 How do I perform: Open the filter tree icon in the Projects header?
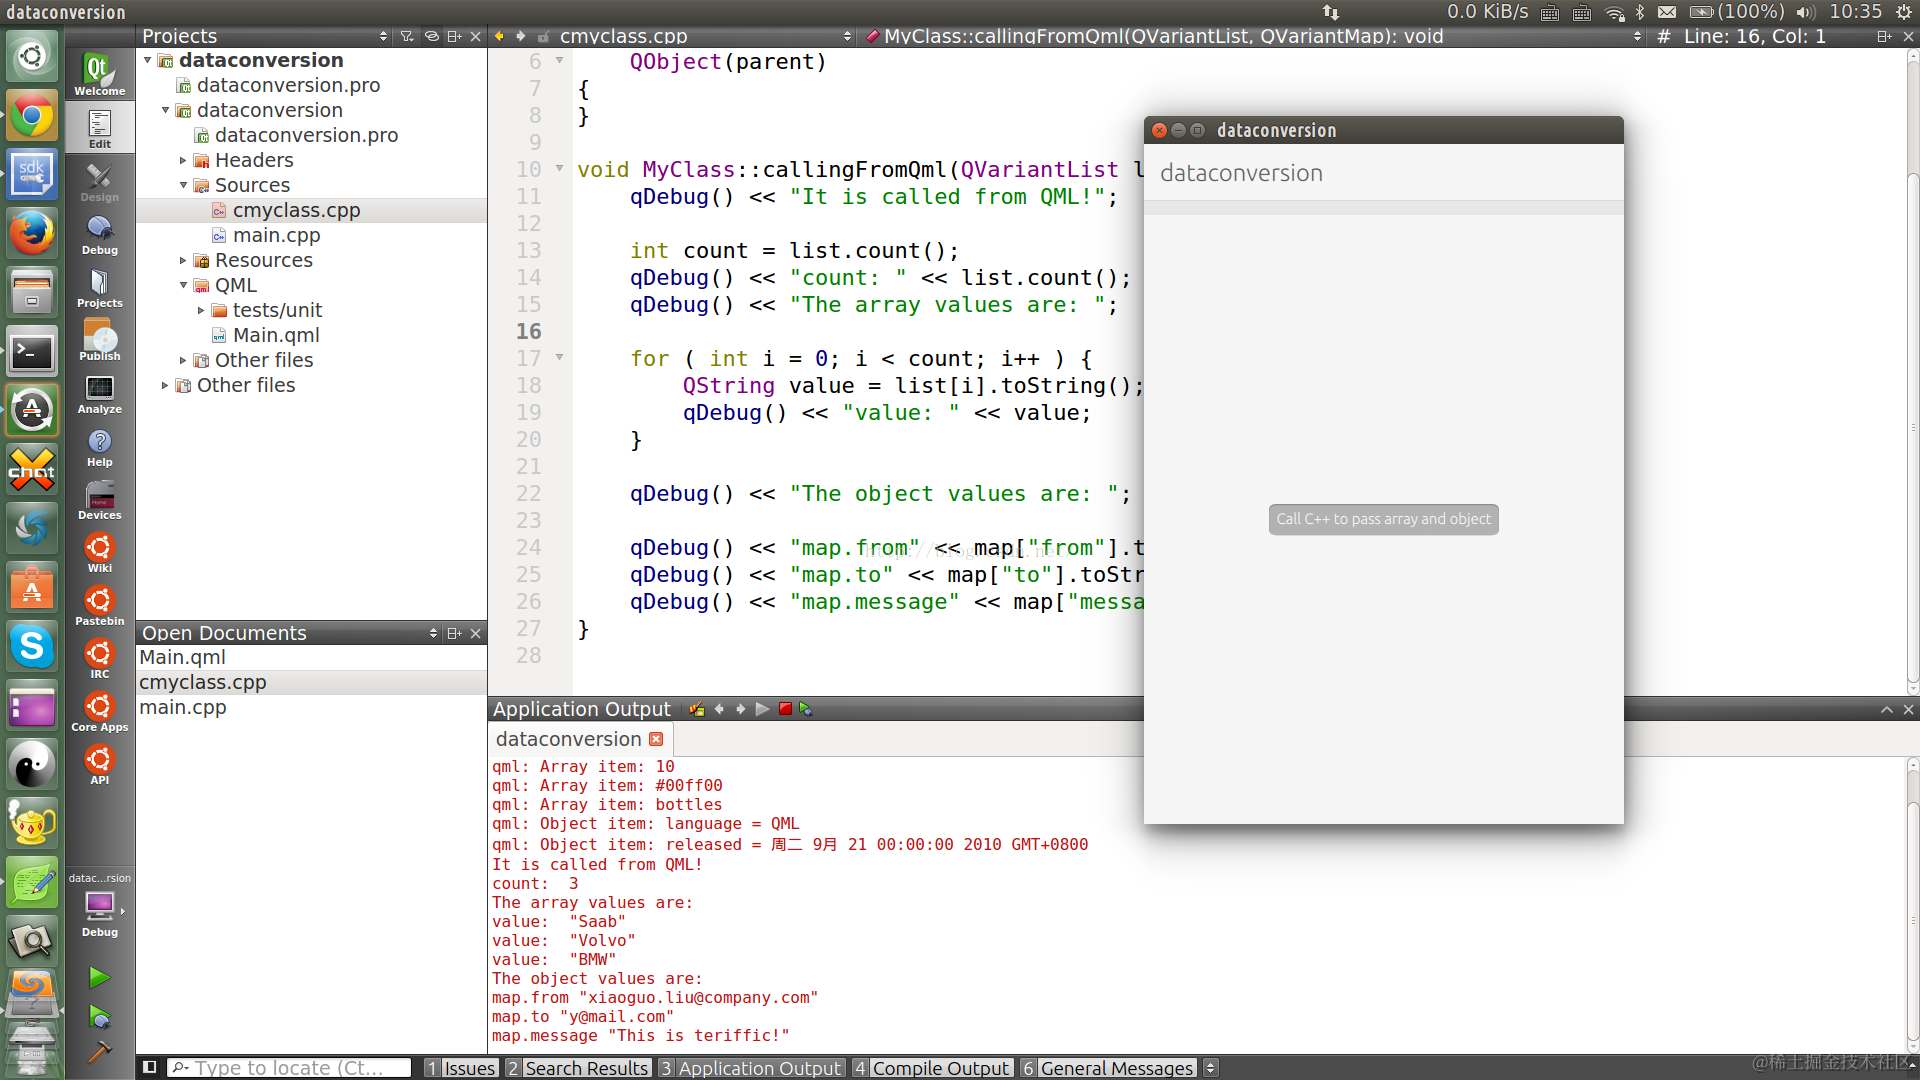click(x=407, y=36)
